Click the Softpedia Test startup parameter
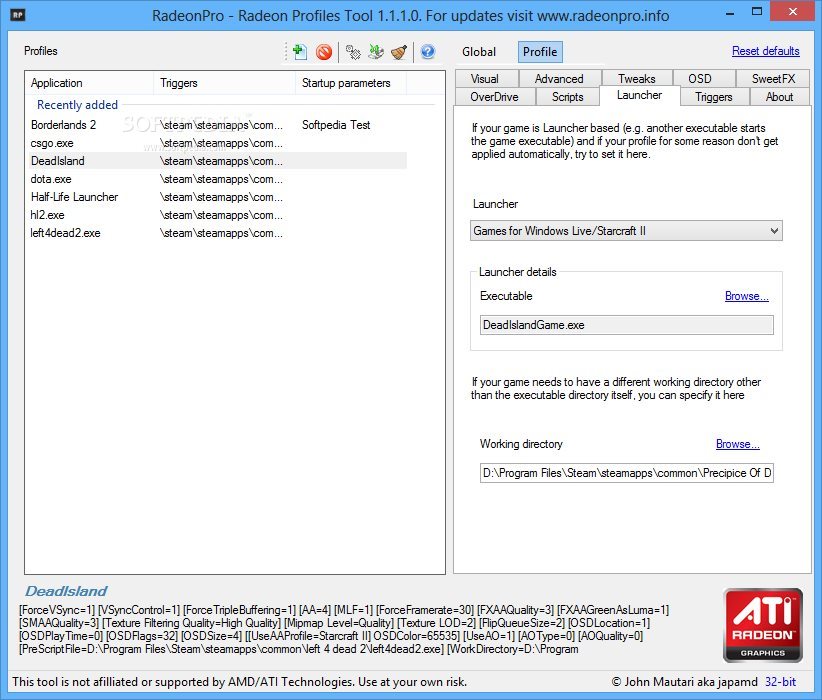 coord(336,125)
